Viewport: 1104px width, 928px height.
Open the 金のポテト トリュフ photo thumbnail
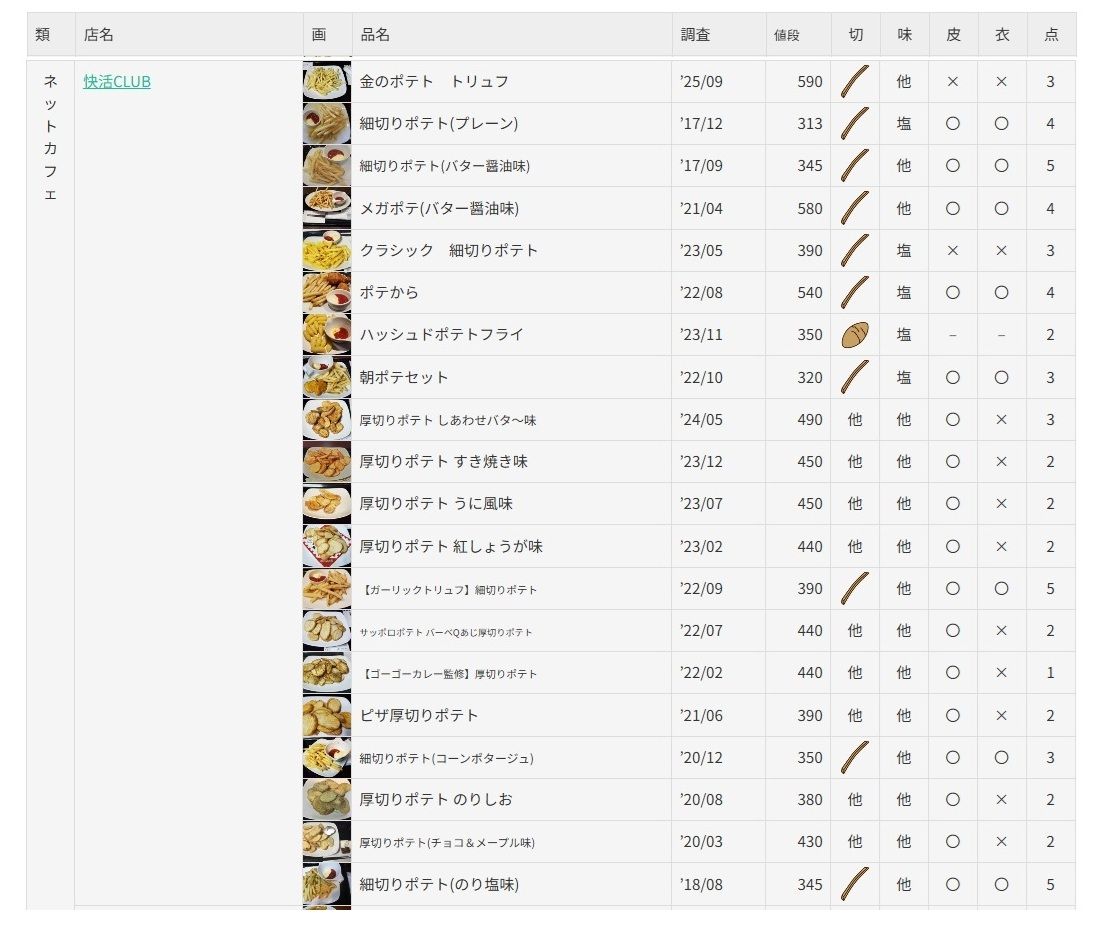pos(327,81)
